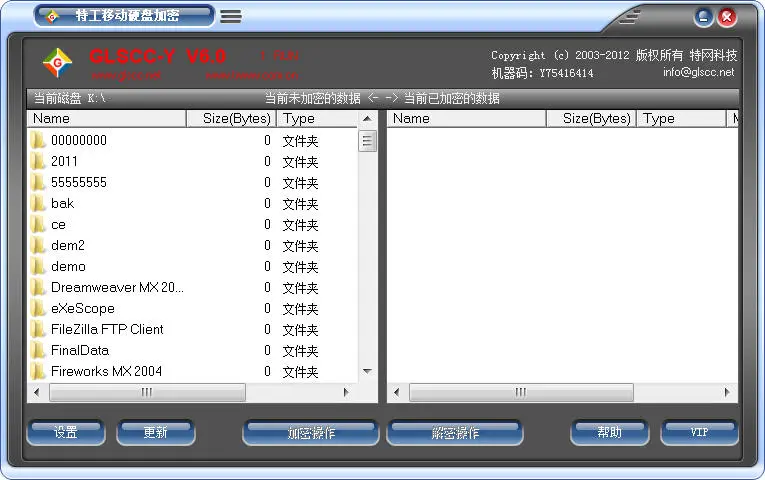Viewport: 765px width, 480px height.
Task: Open 帮助 (Help)
Action: coord(609,432)
